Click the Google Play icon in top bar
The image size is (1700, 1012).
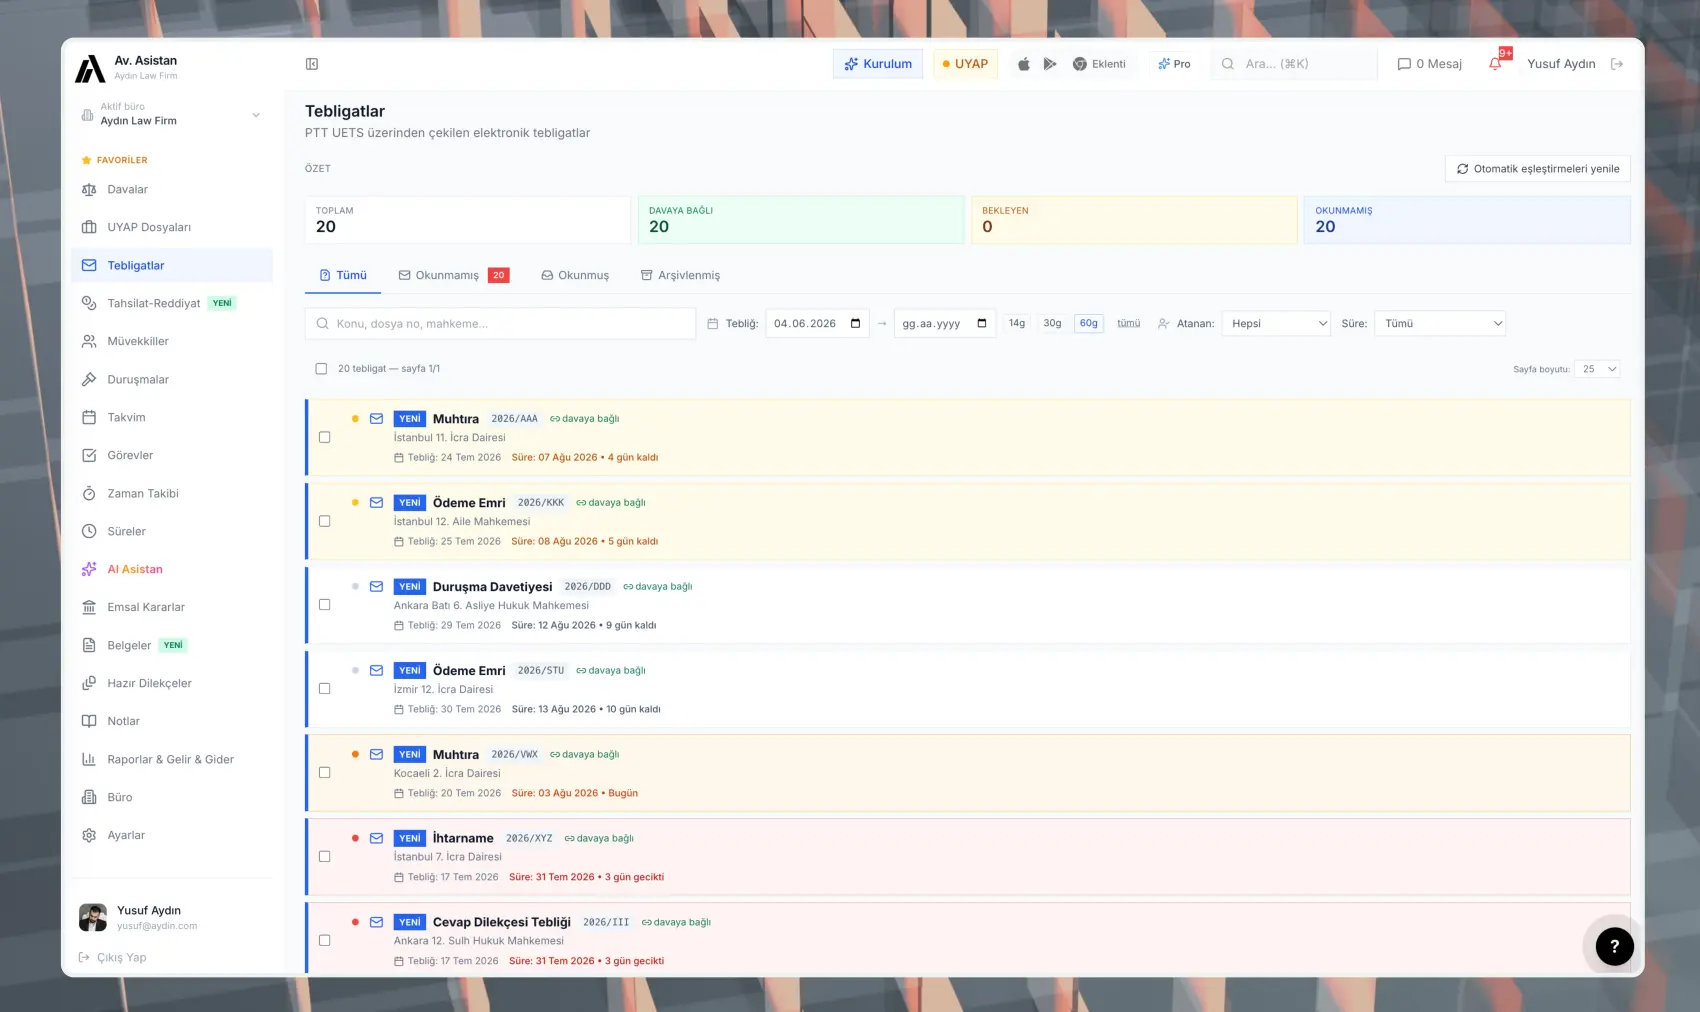pos(1049,64)
